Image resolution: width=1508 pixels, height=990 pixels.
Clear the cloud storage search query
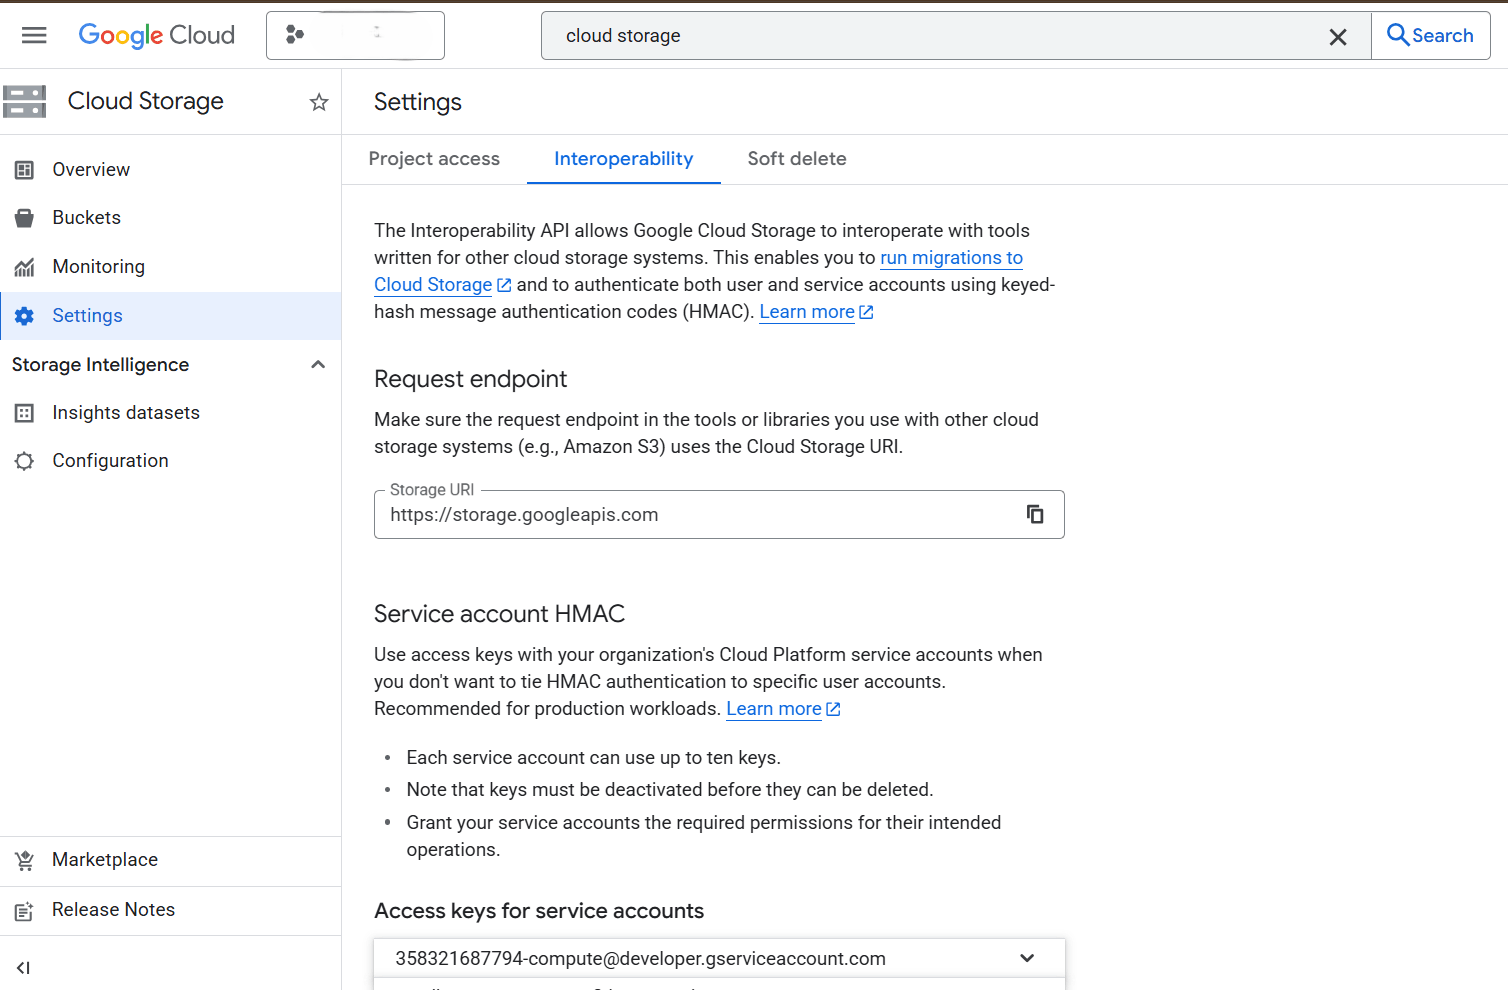point(1338,36)
